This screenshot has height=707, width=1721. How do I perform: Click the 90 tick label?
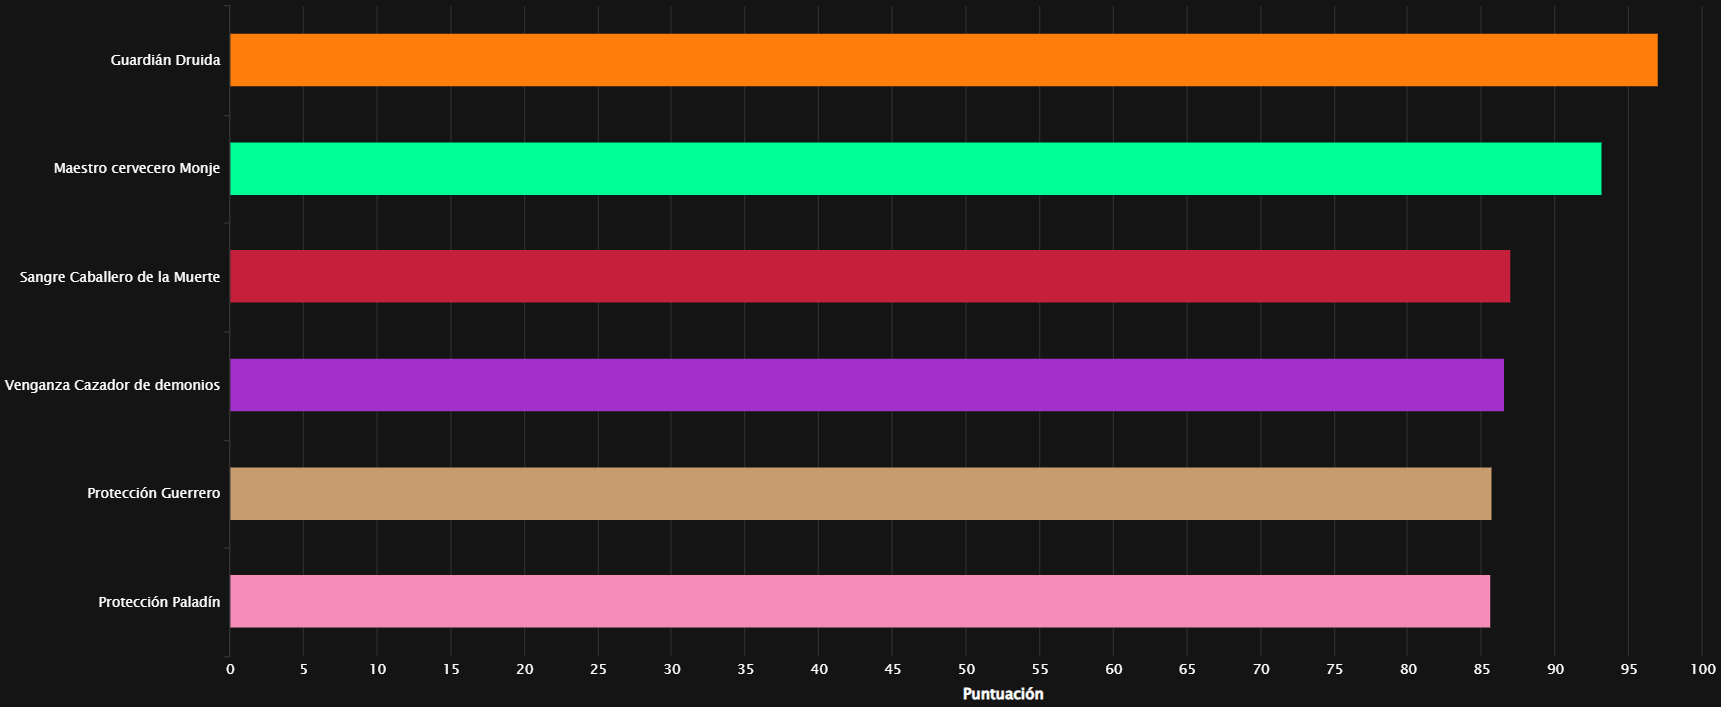[x=1556, y=669]
